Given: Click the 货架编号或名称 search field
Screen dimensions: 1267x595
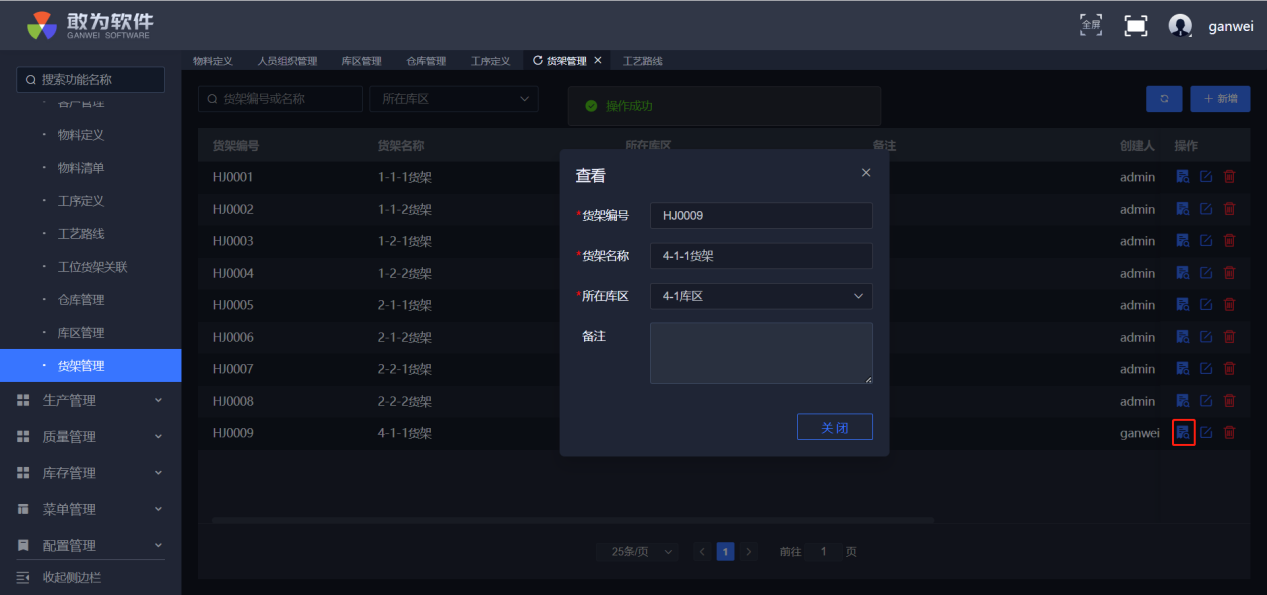Looking at the screenshot, I should click(280, 99).
